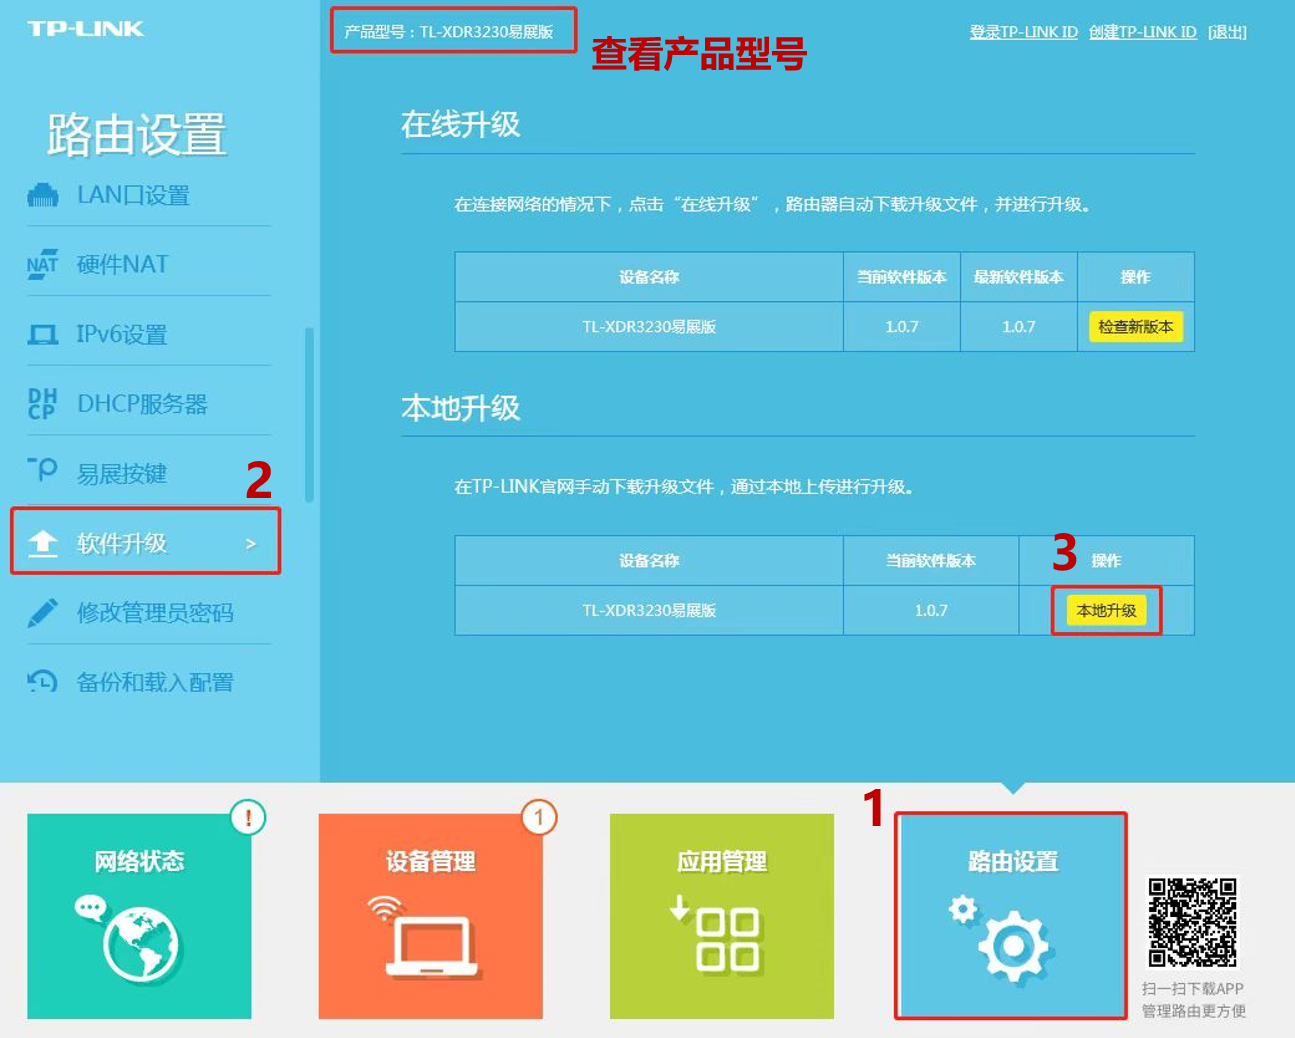Click the 路由设置 sidebar title
Image resolution: width=1295 pixels, height=1038 pixels.
click(x=137, y=134)
